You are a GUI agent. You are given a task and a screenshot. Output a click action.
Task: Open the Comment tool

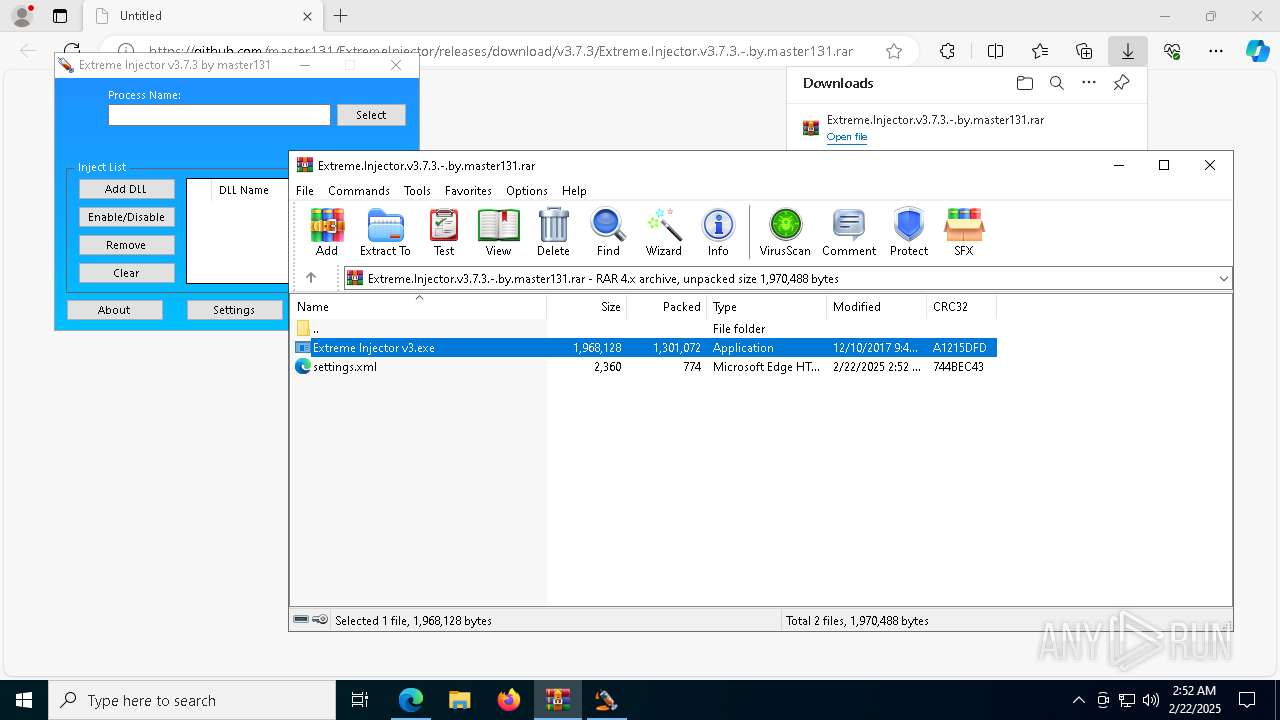coord(849,232)
